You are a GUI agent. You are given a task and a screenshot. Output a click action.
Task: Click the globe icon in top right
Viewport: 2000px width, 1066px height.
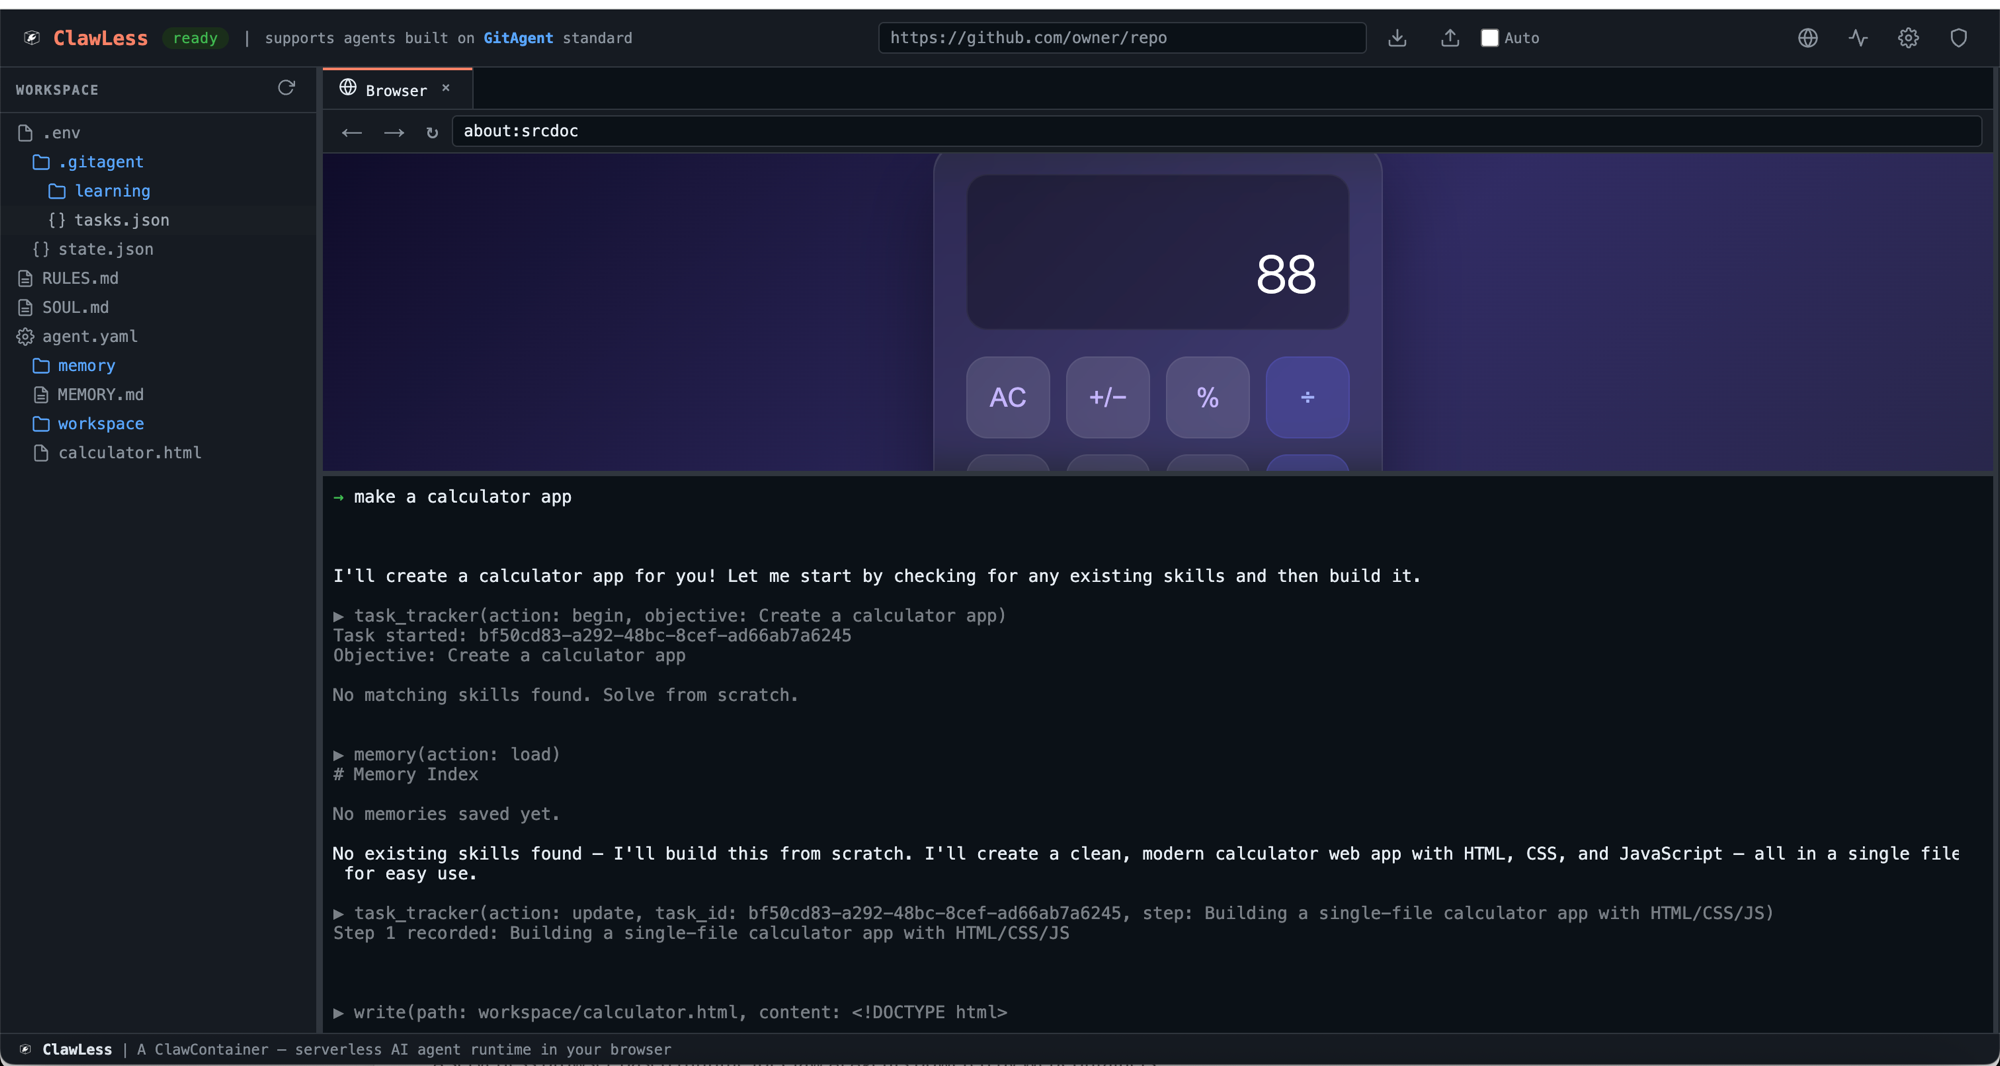1807,38
